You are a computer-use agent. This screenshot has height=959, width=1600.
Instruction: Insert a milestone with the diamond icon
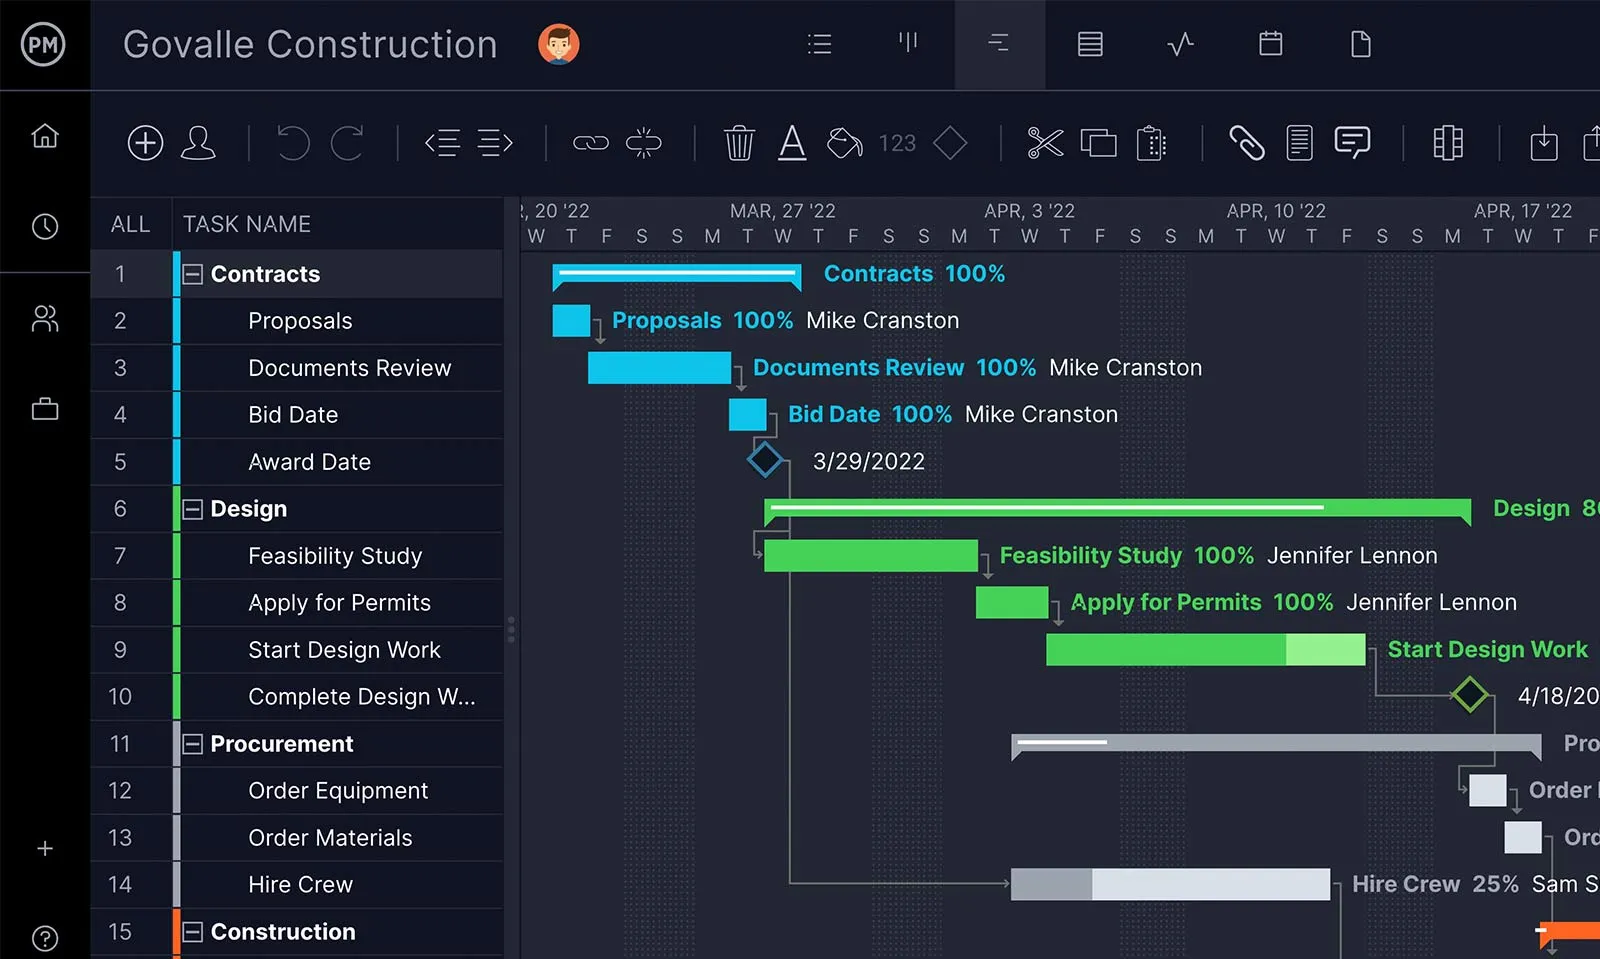coord(949,142)
